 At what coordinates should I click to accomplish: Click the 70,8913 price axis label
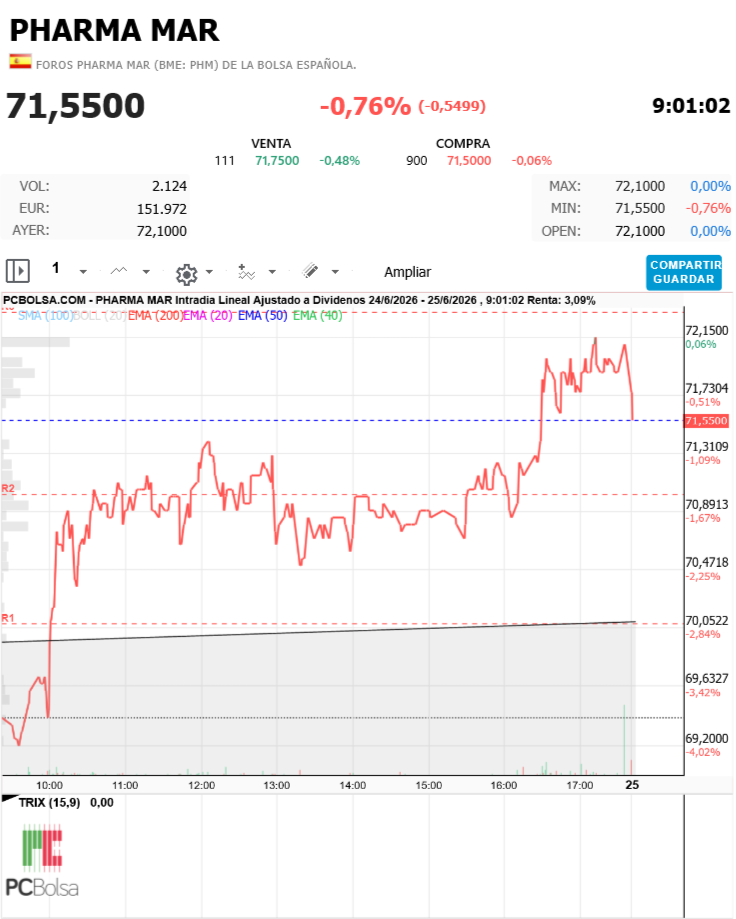[707, 505]
